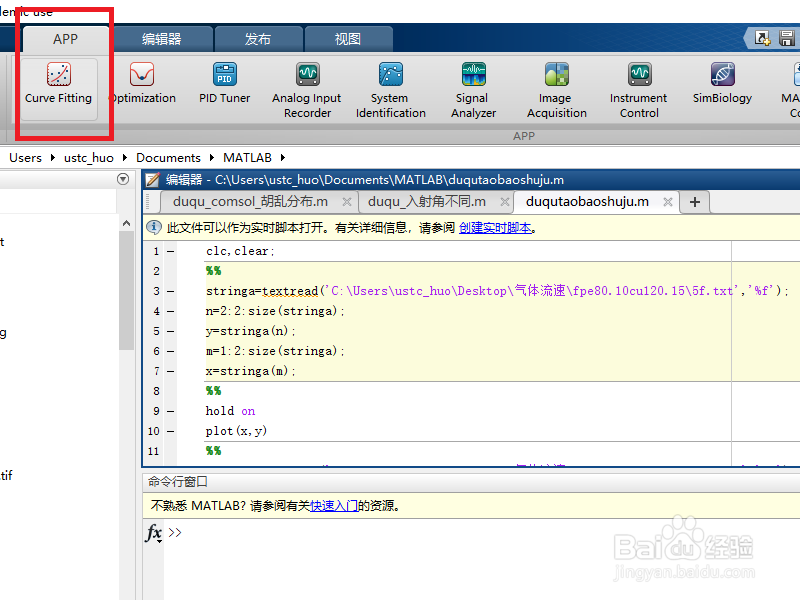Click the save icon in the top-right toolbar
This screenshot has width=800, height=600.
(786, 38)
